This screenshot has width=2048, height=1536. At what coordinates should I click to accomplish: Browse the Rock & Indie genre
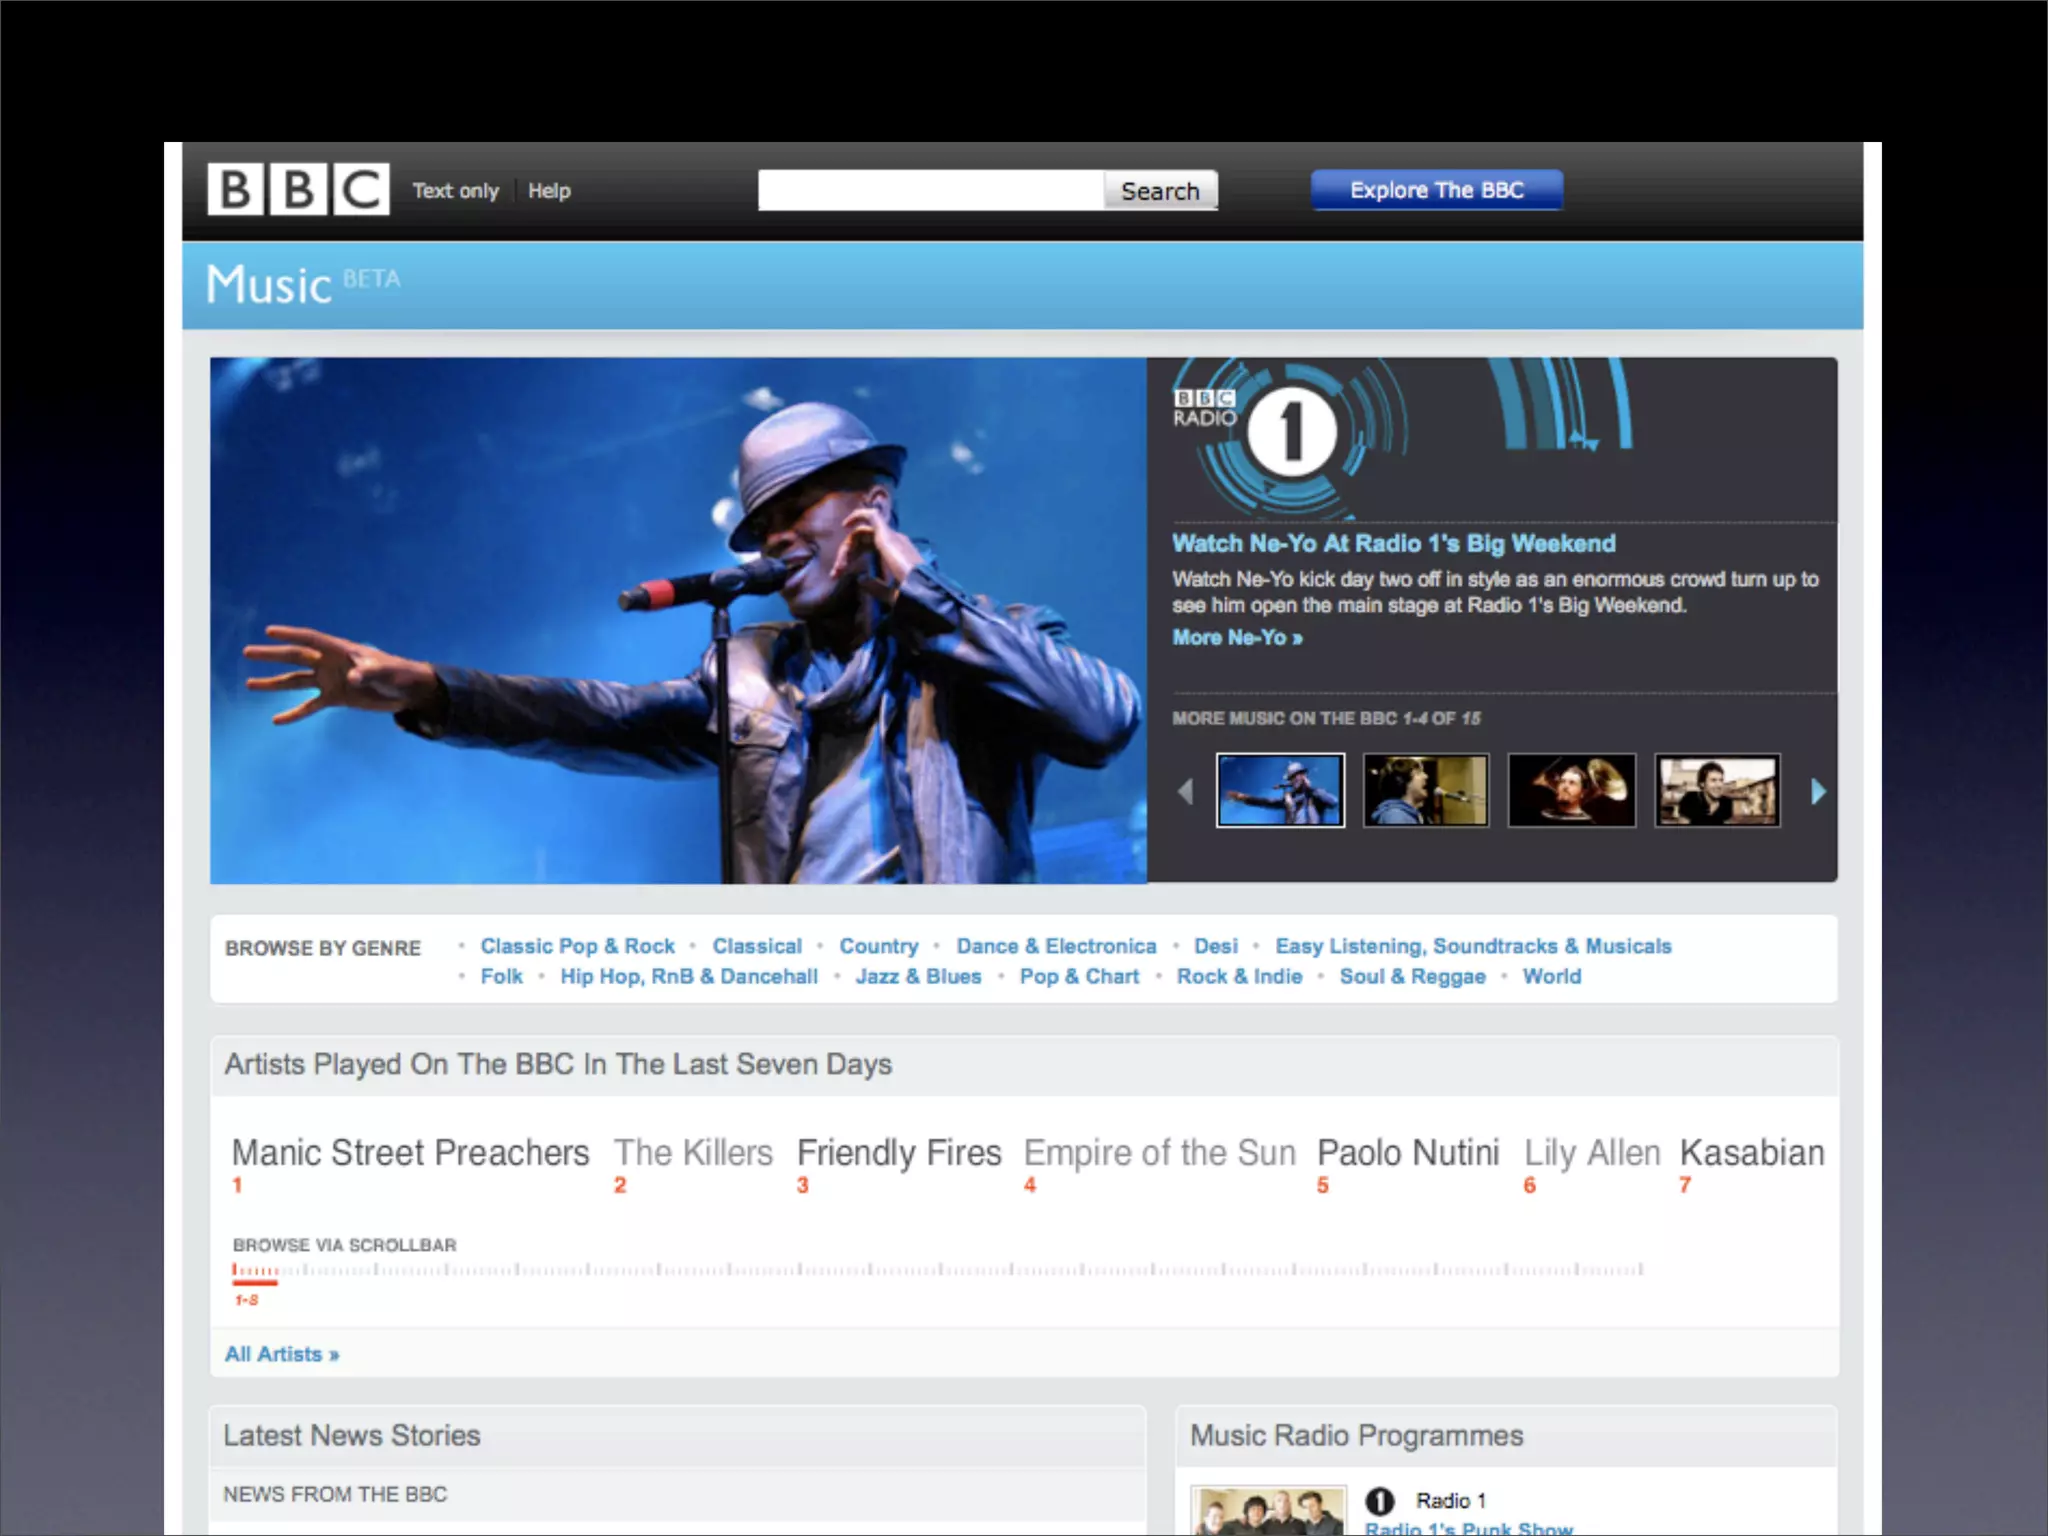pyautogui.click(x=1239, y=976)
